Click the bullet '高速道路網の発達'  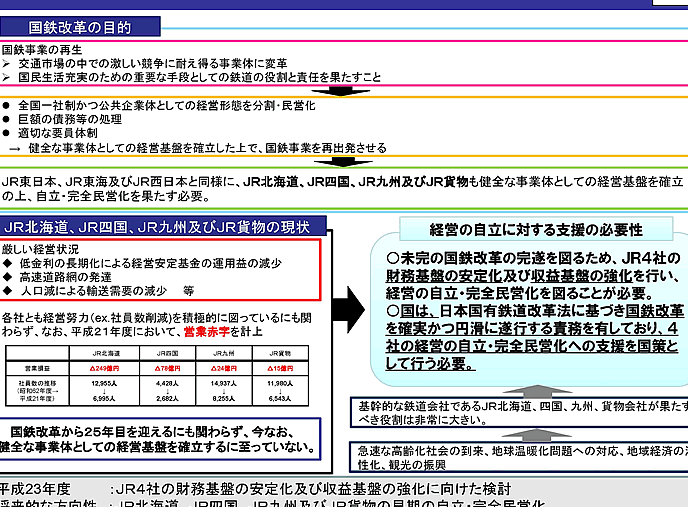[x=65, y=277]
